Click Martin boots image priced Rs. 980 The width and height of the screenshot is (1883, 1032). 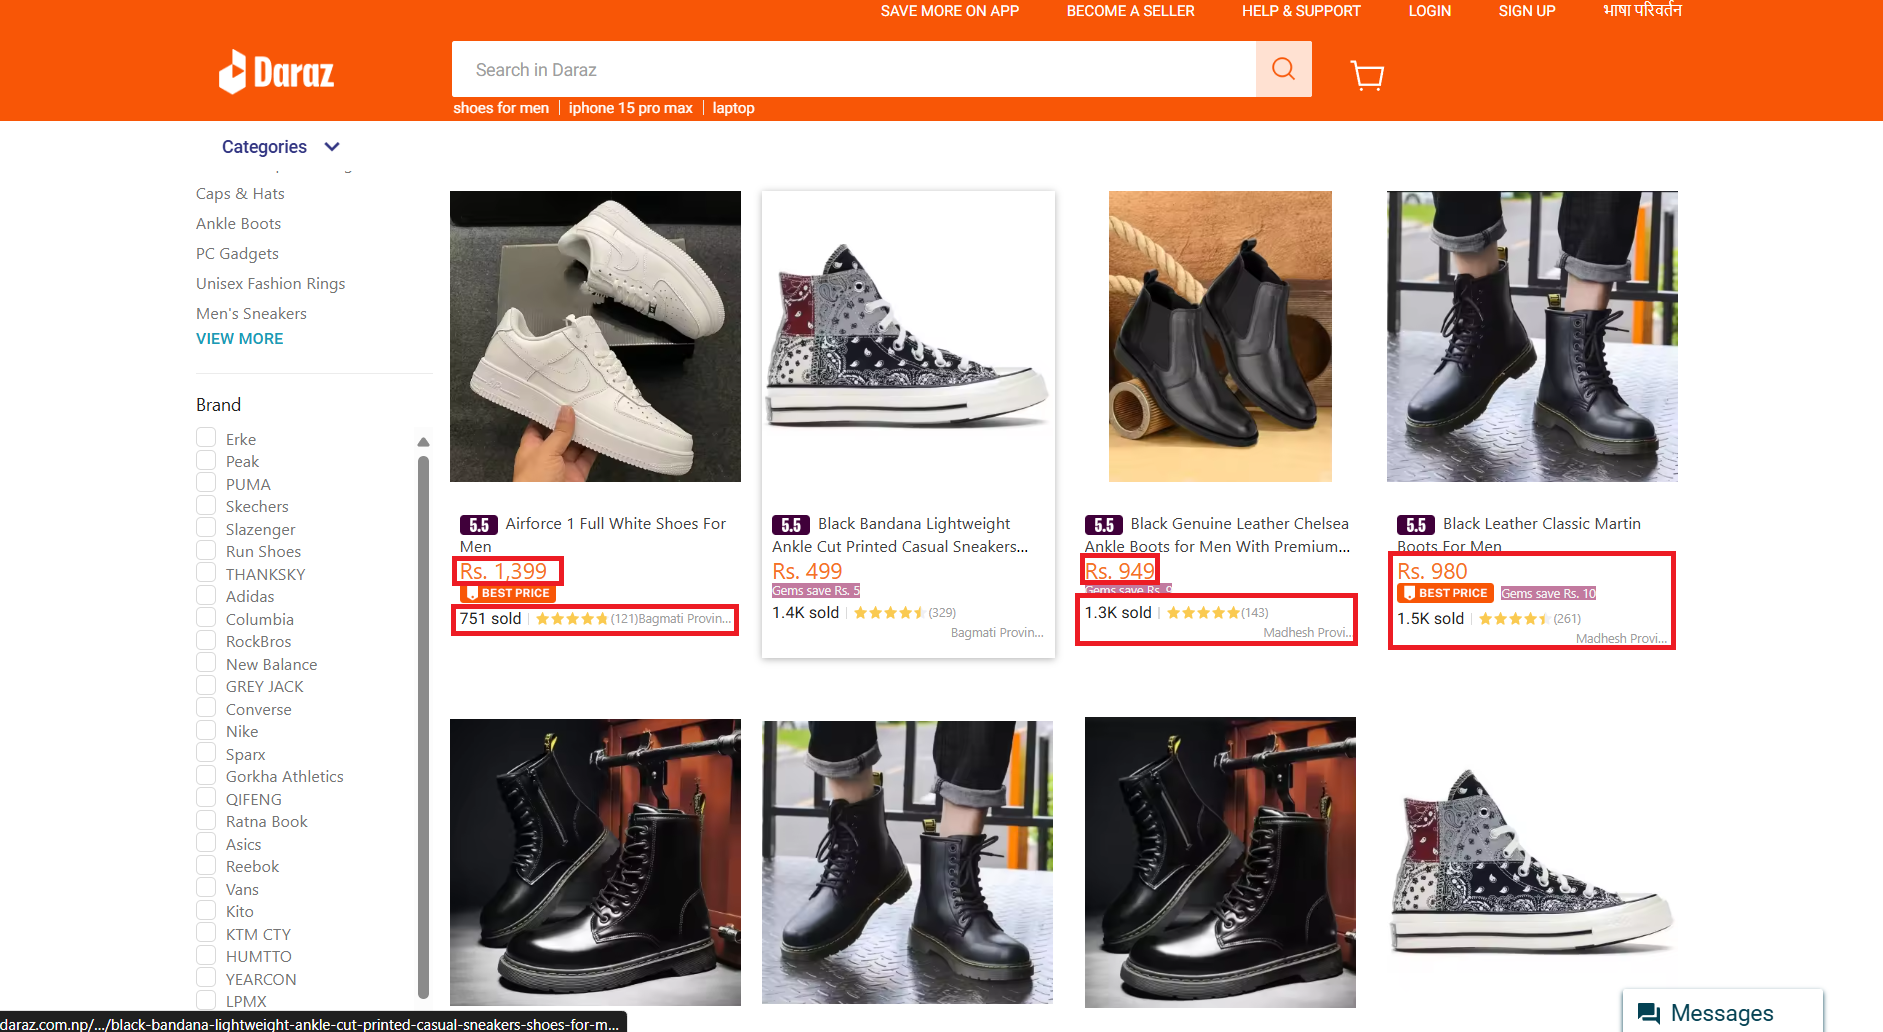tap(1532, 336)
